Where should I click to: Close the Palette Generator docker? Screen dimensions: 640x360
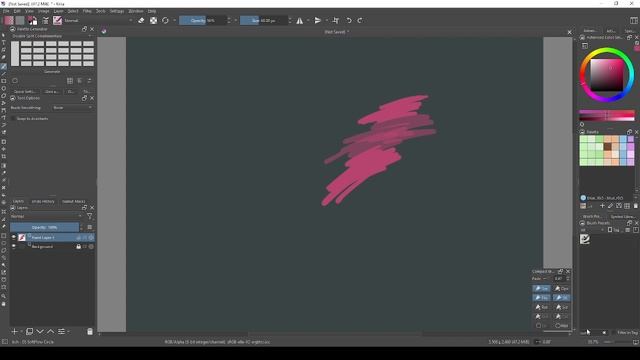point(92,29)
